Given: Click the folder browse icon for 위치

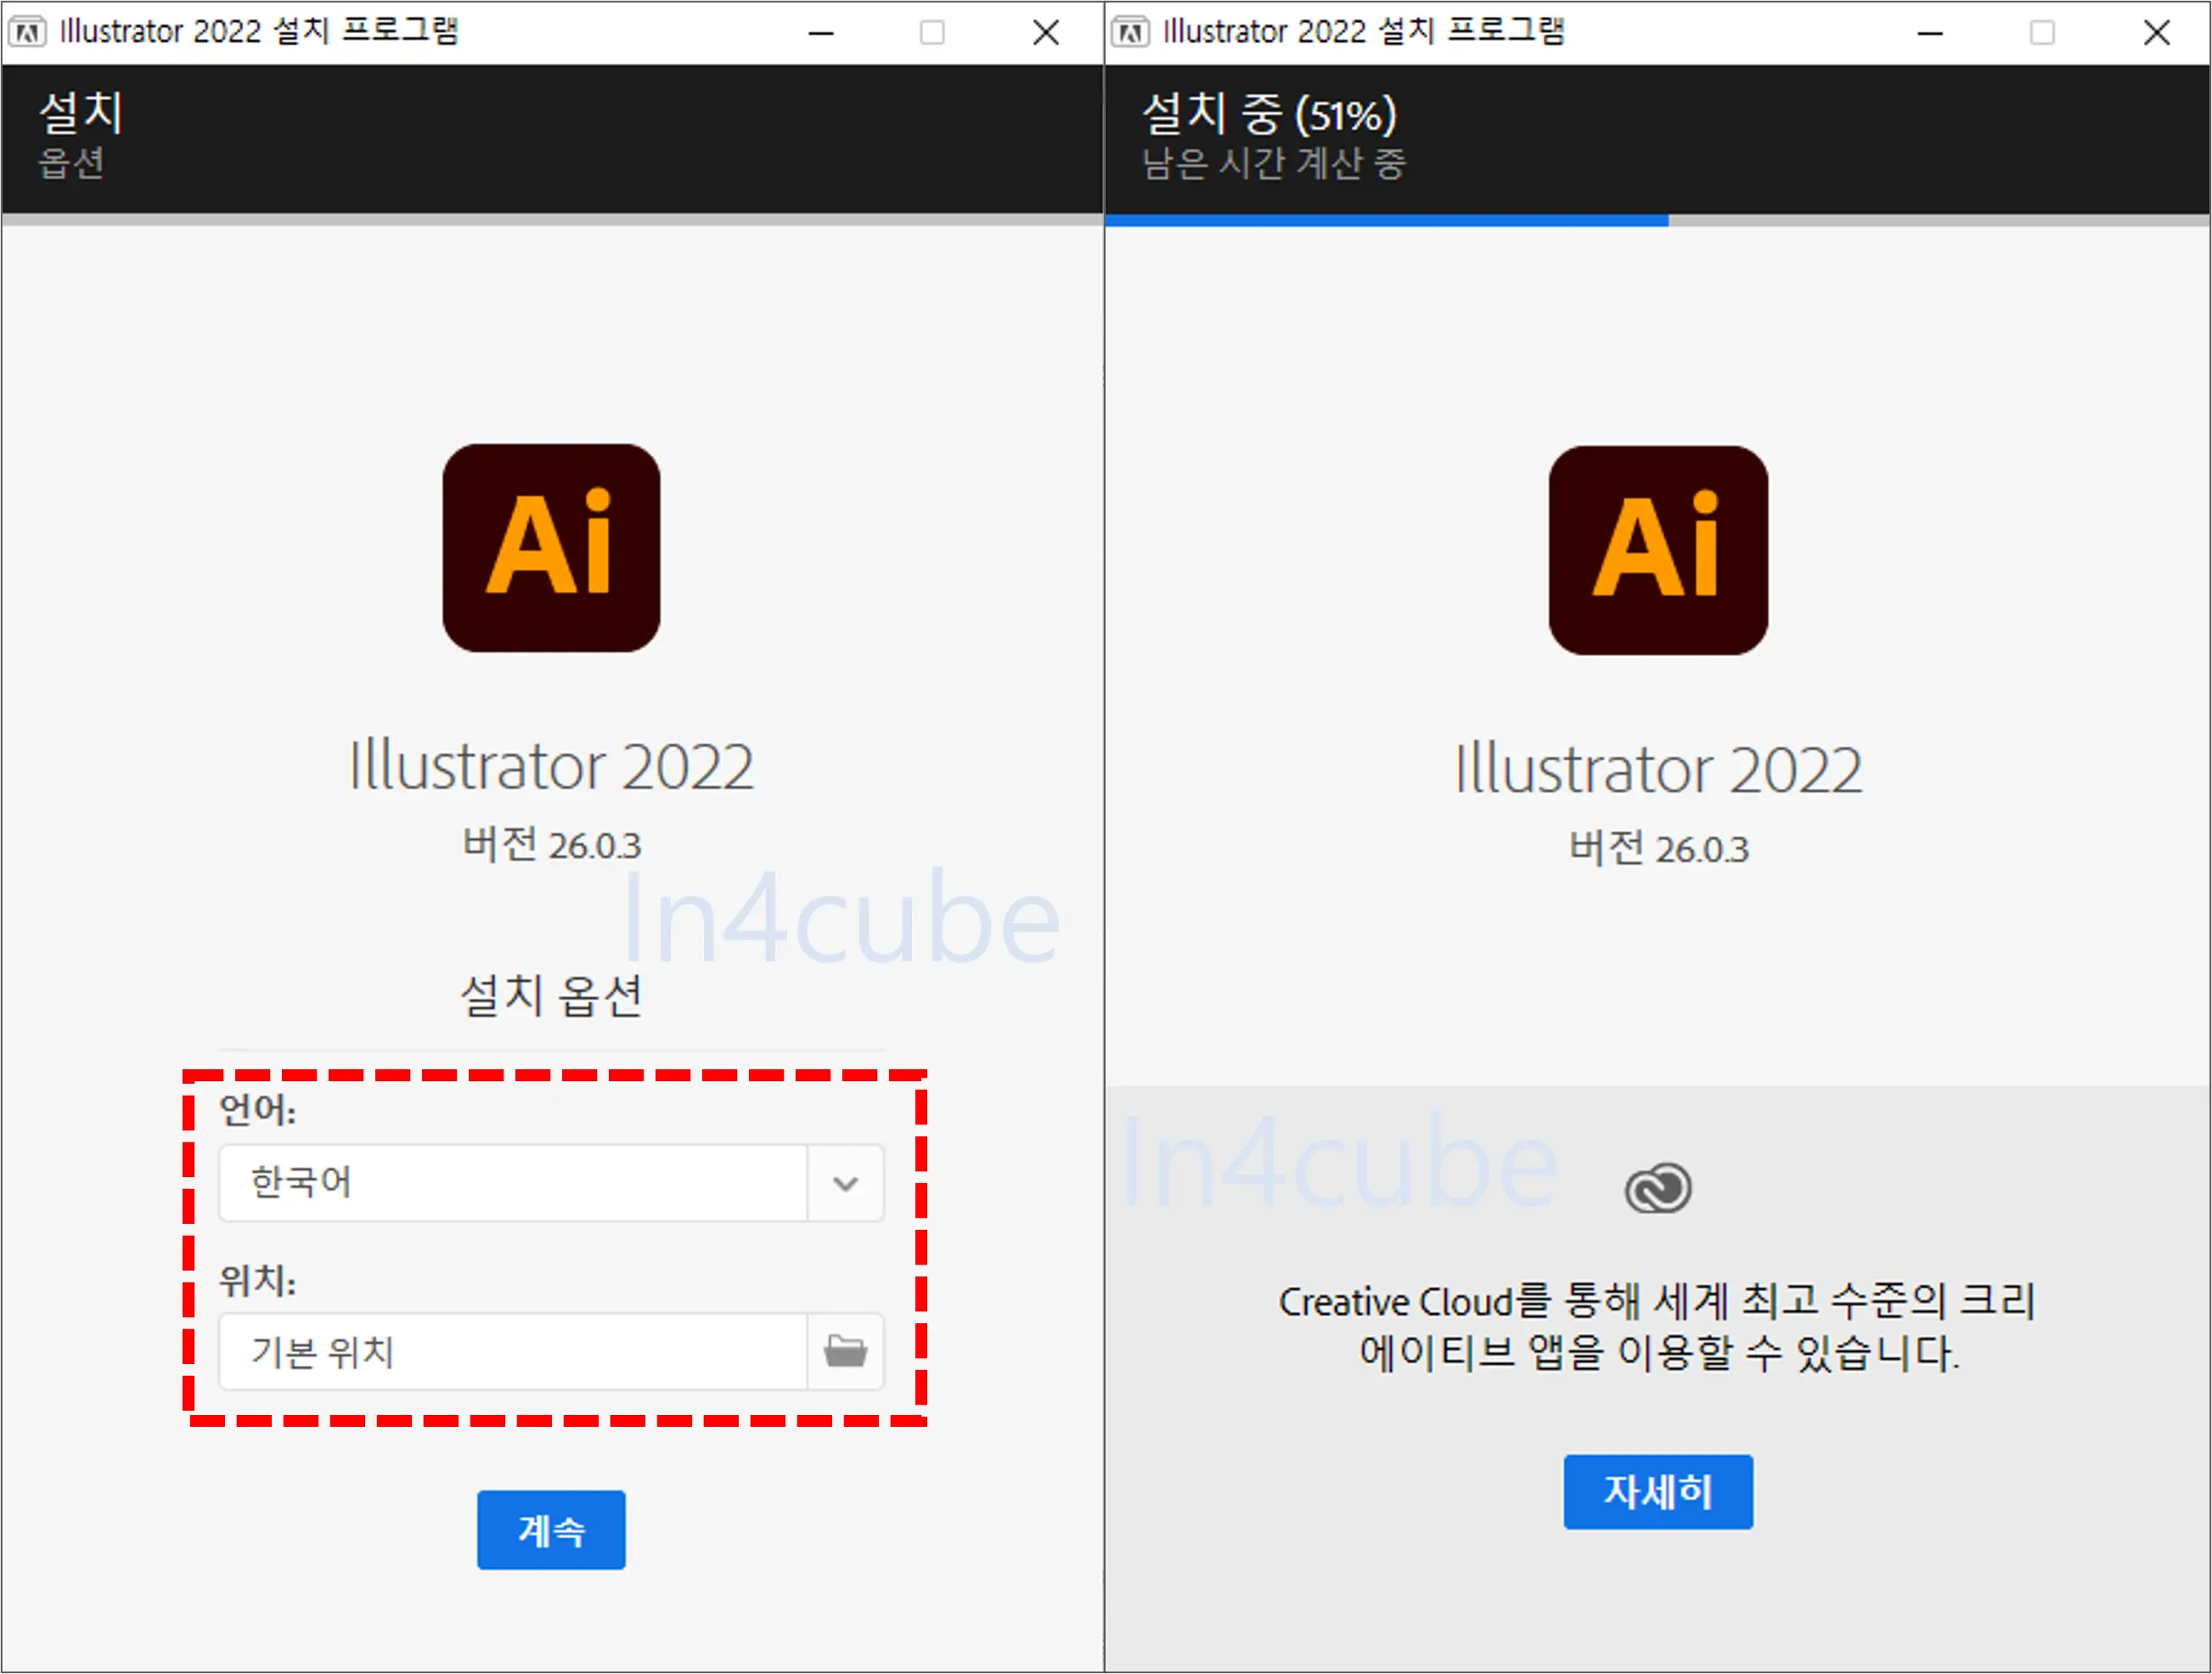Looking at the screenshot, I should (x=845, y=1351).
